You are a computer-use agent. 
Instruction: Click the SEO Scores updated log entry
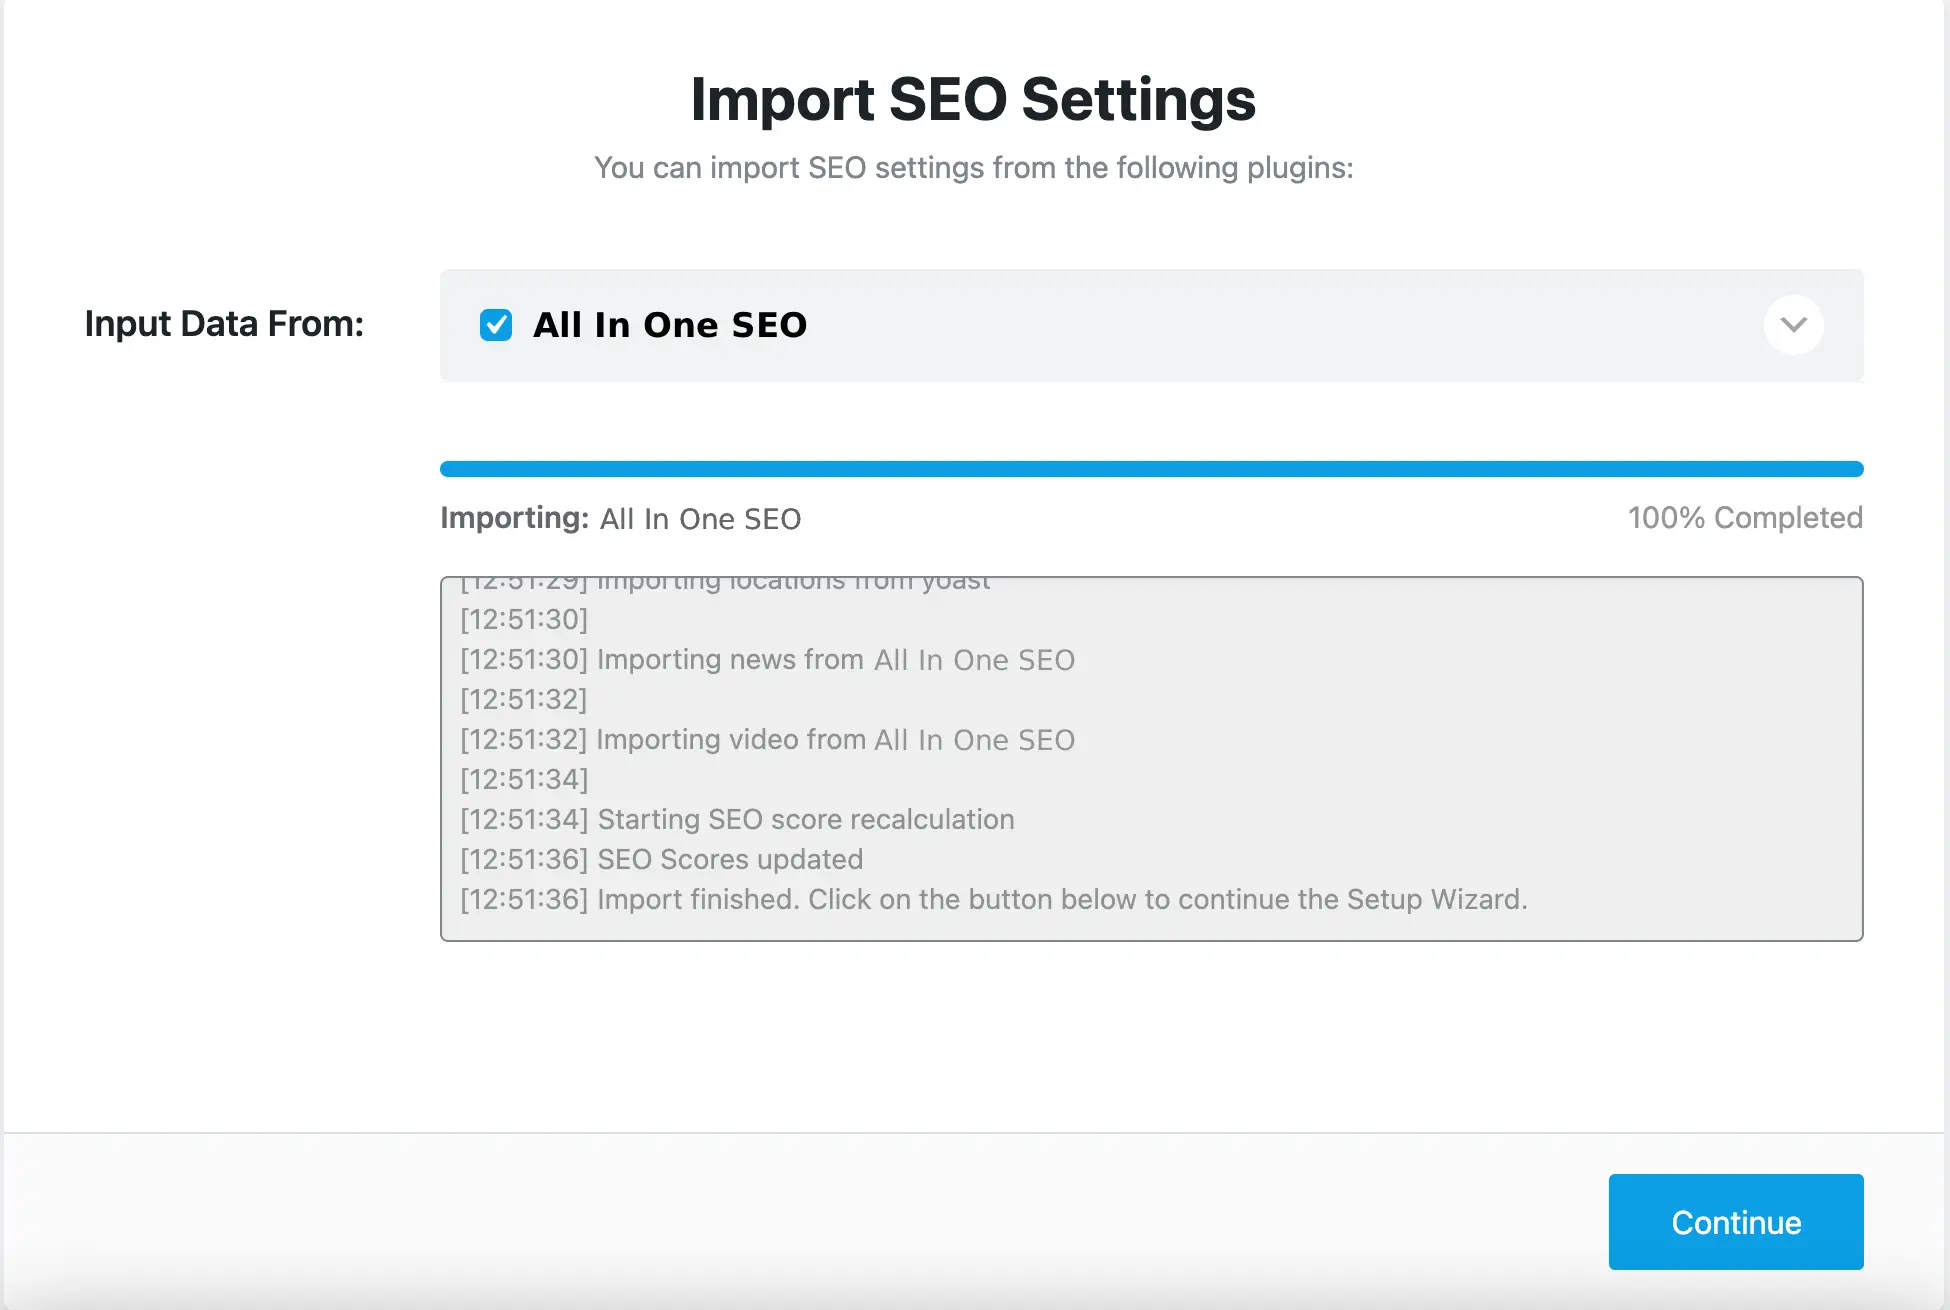pos(661,859)
